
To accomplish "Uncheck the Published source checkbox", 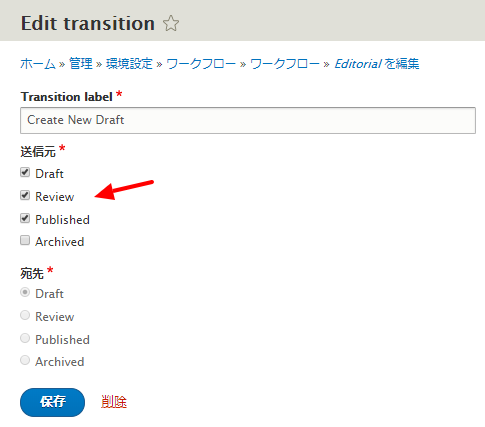I will (25, 218).
